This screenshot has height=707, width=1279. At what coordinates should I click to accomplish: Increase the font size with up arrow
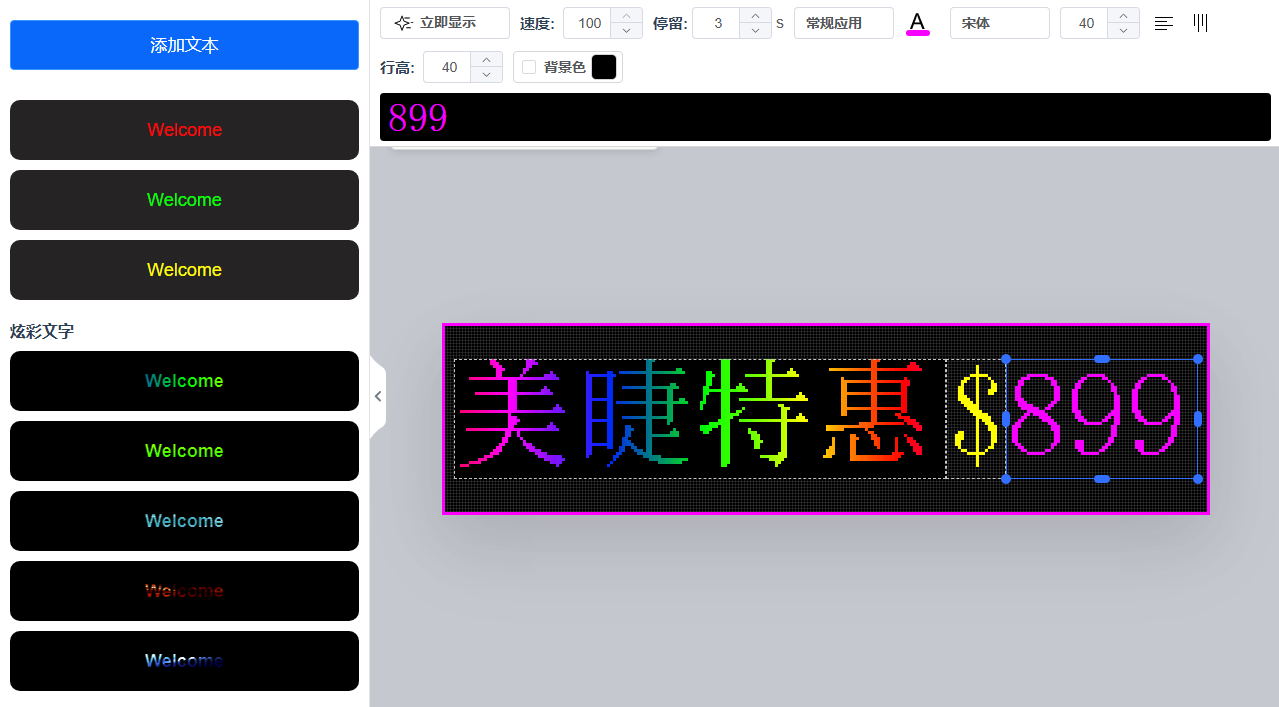tap(1123, 16)
